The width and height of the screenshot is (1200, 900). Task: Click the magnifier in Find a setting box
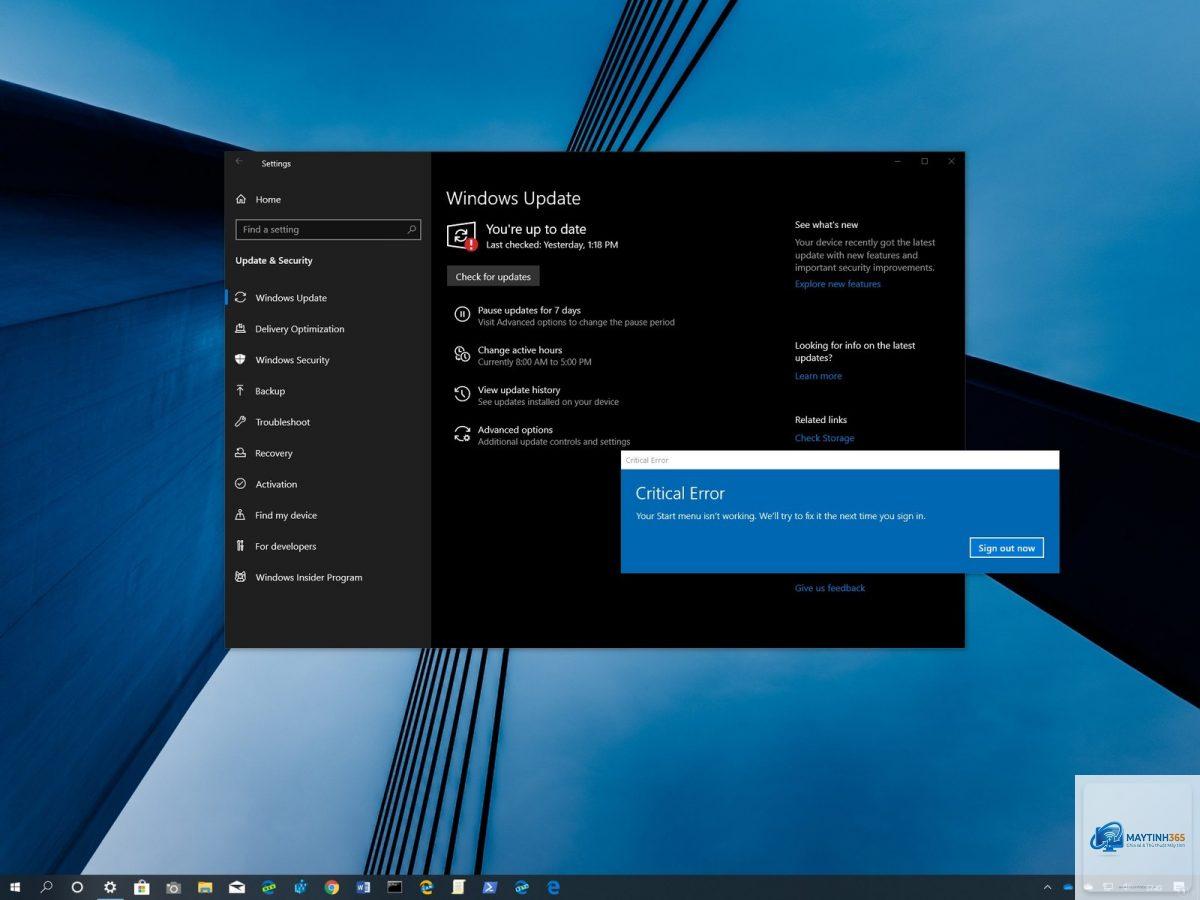[x=412, y=230]
